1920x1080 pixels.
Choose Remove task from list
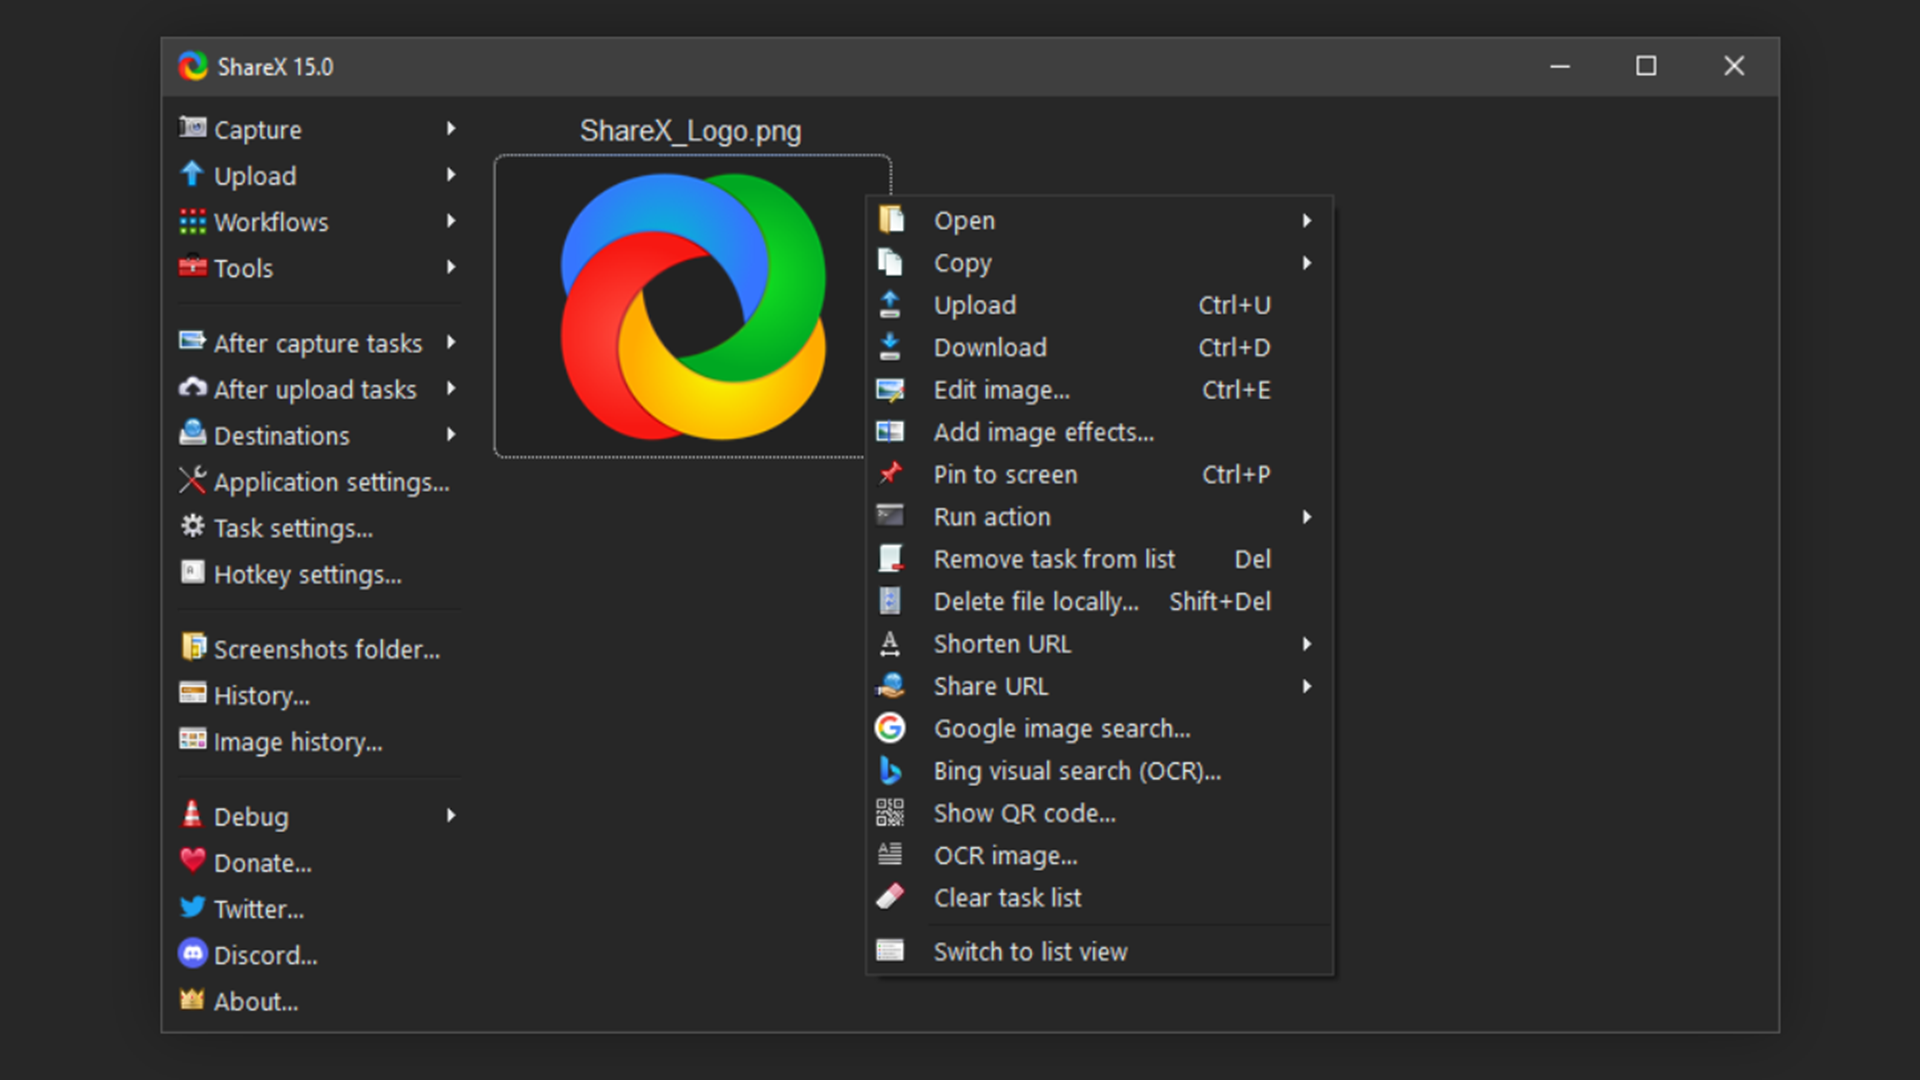[1054, 559]
